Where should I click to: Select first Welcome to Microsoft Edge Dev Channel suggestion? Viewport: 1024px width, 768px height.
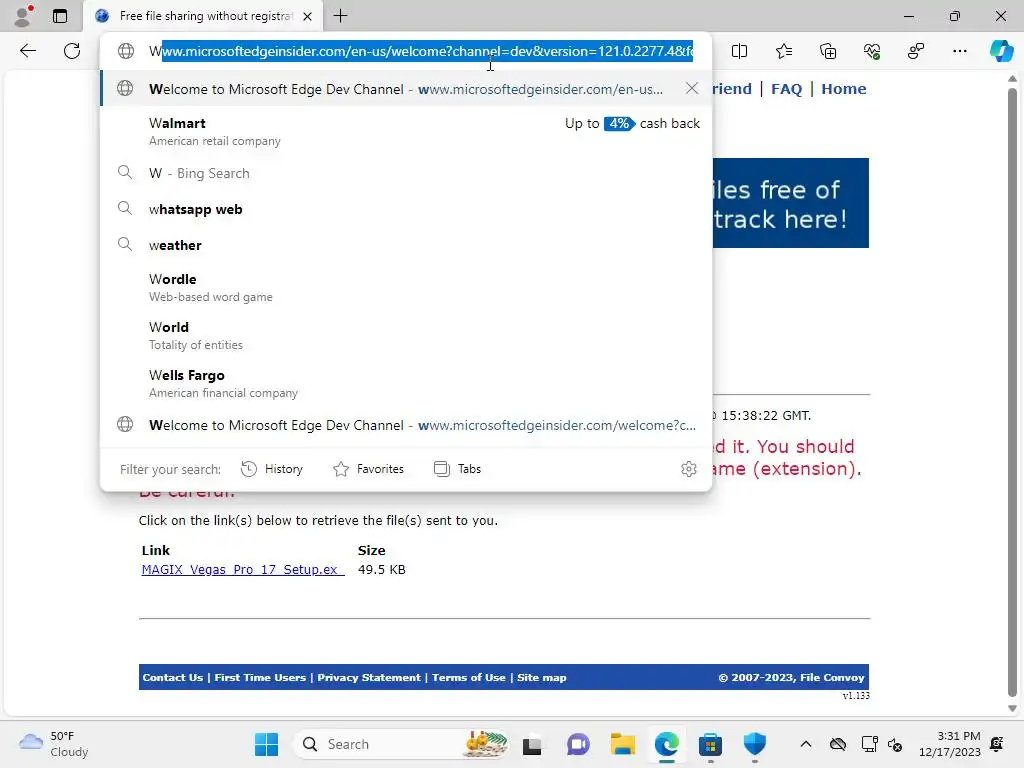(405, 89)
